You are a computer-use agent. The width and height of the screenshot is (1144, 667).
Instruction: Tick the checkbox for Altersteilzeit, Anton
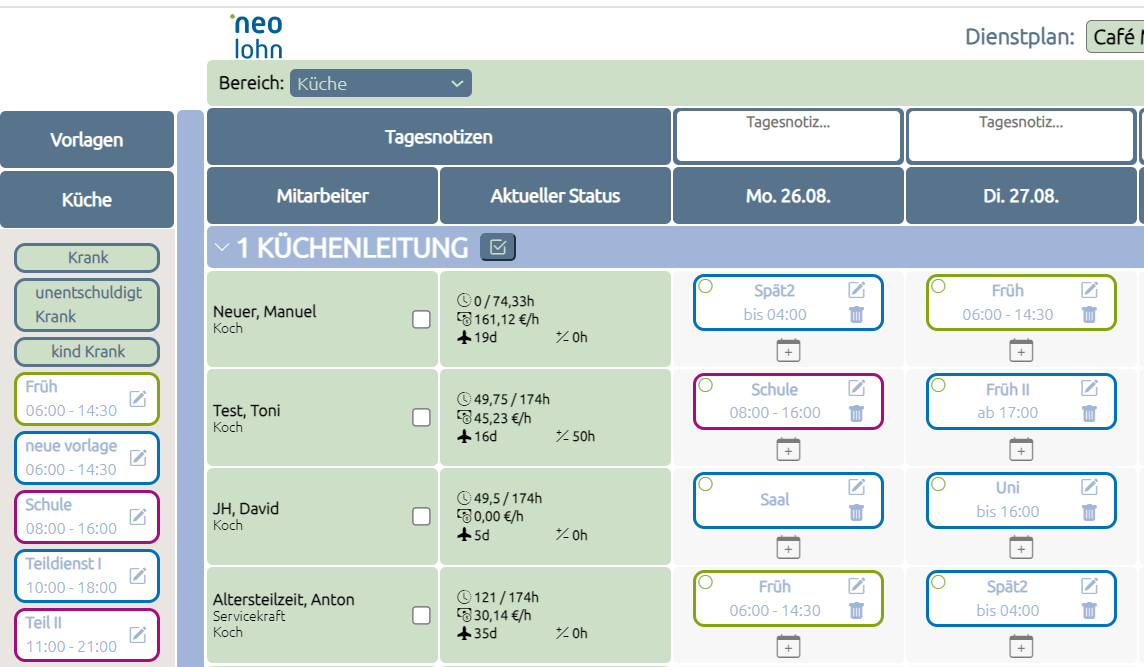(421, 615)
